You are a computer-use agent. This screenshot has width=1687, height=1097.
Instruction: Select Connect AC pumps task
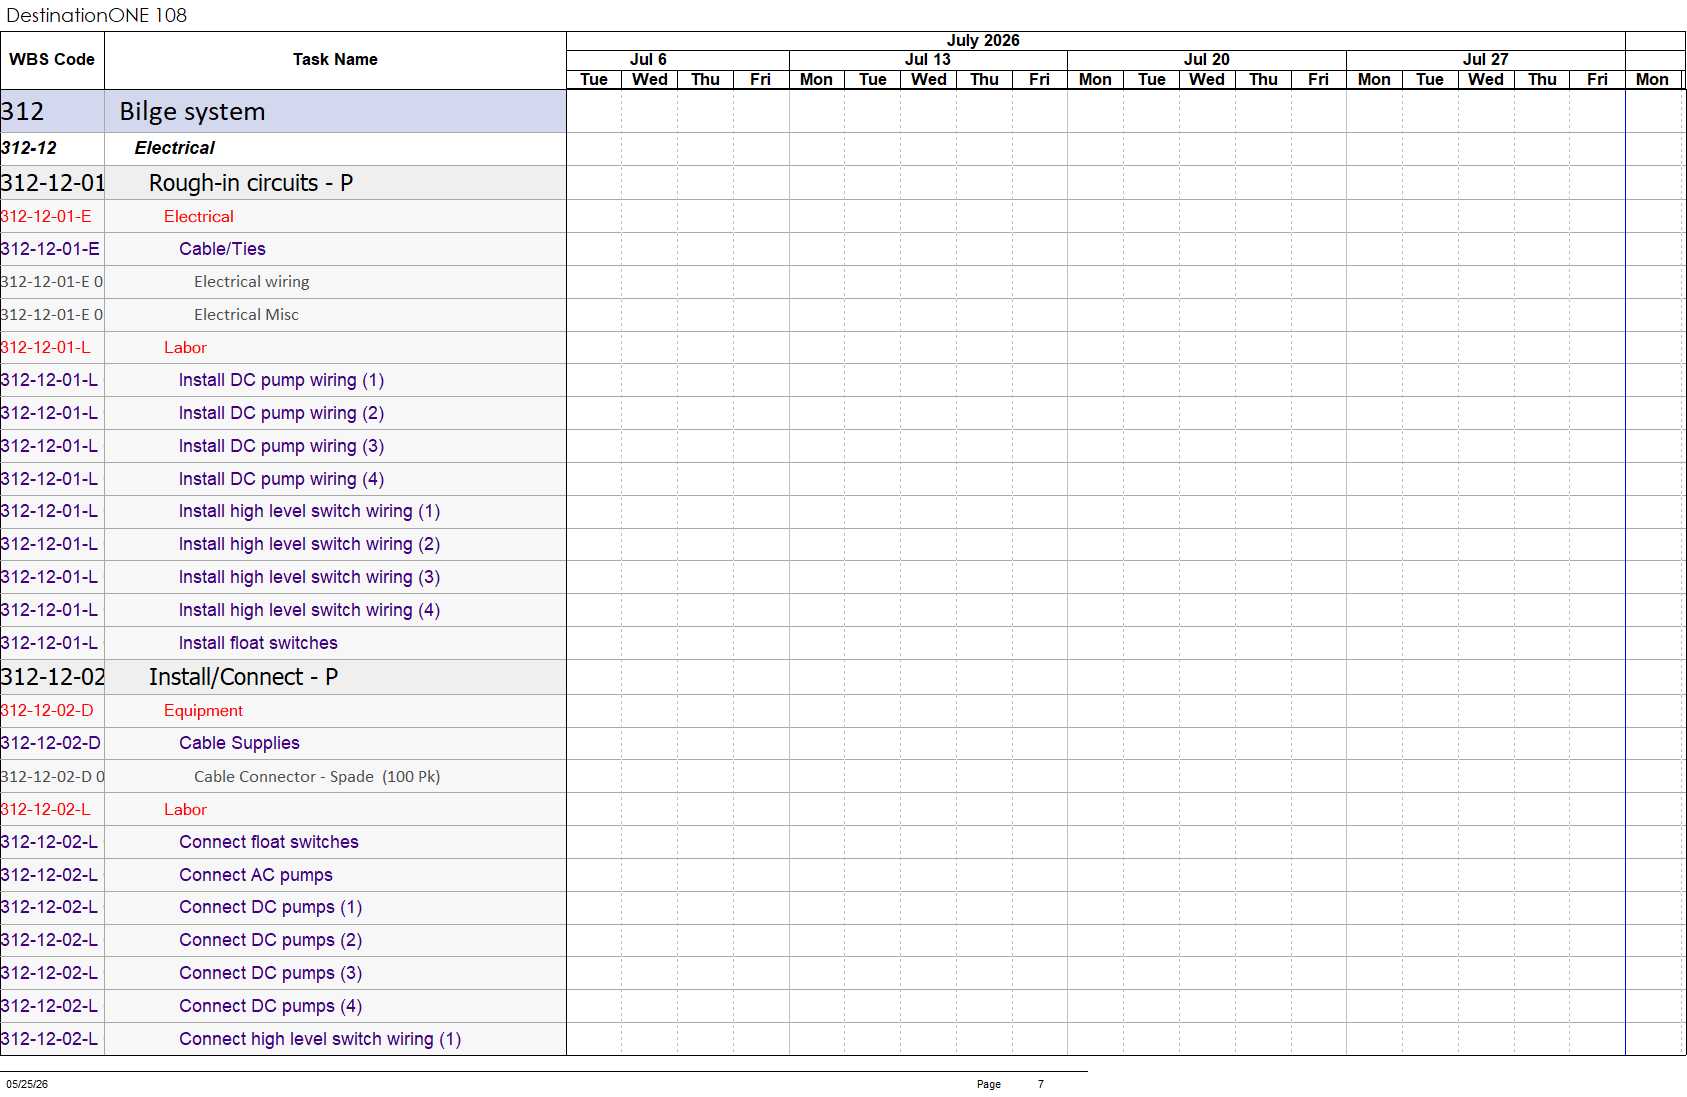283,875
